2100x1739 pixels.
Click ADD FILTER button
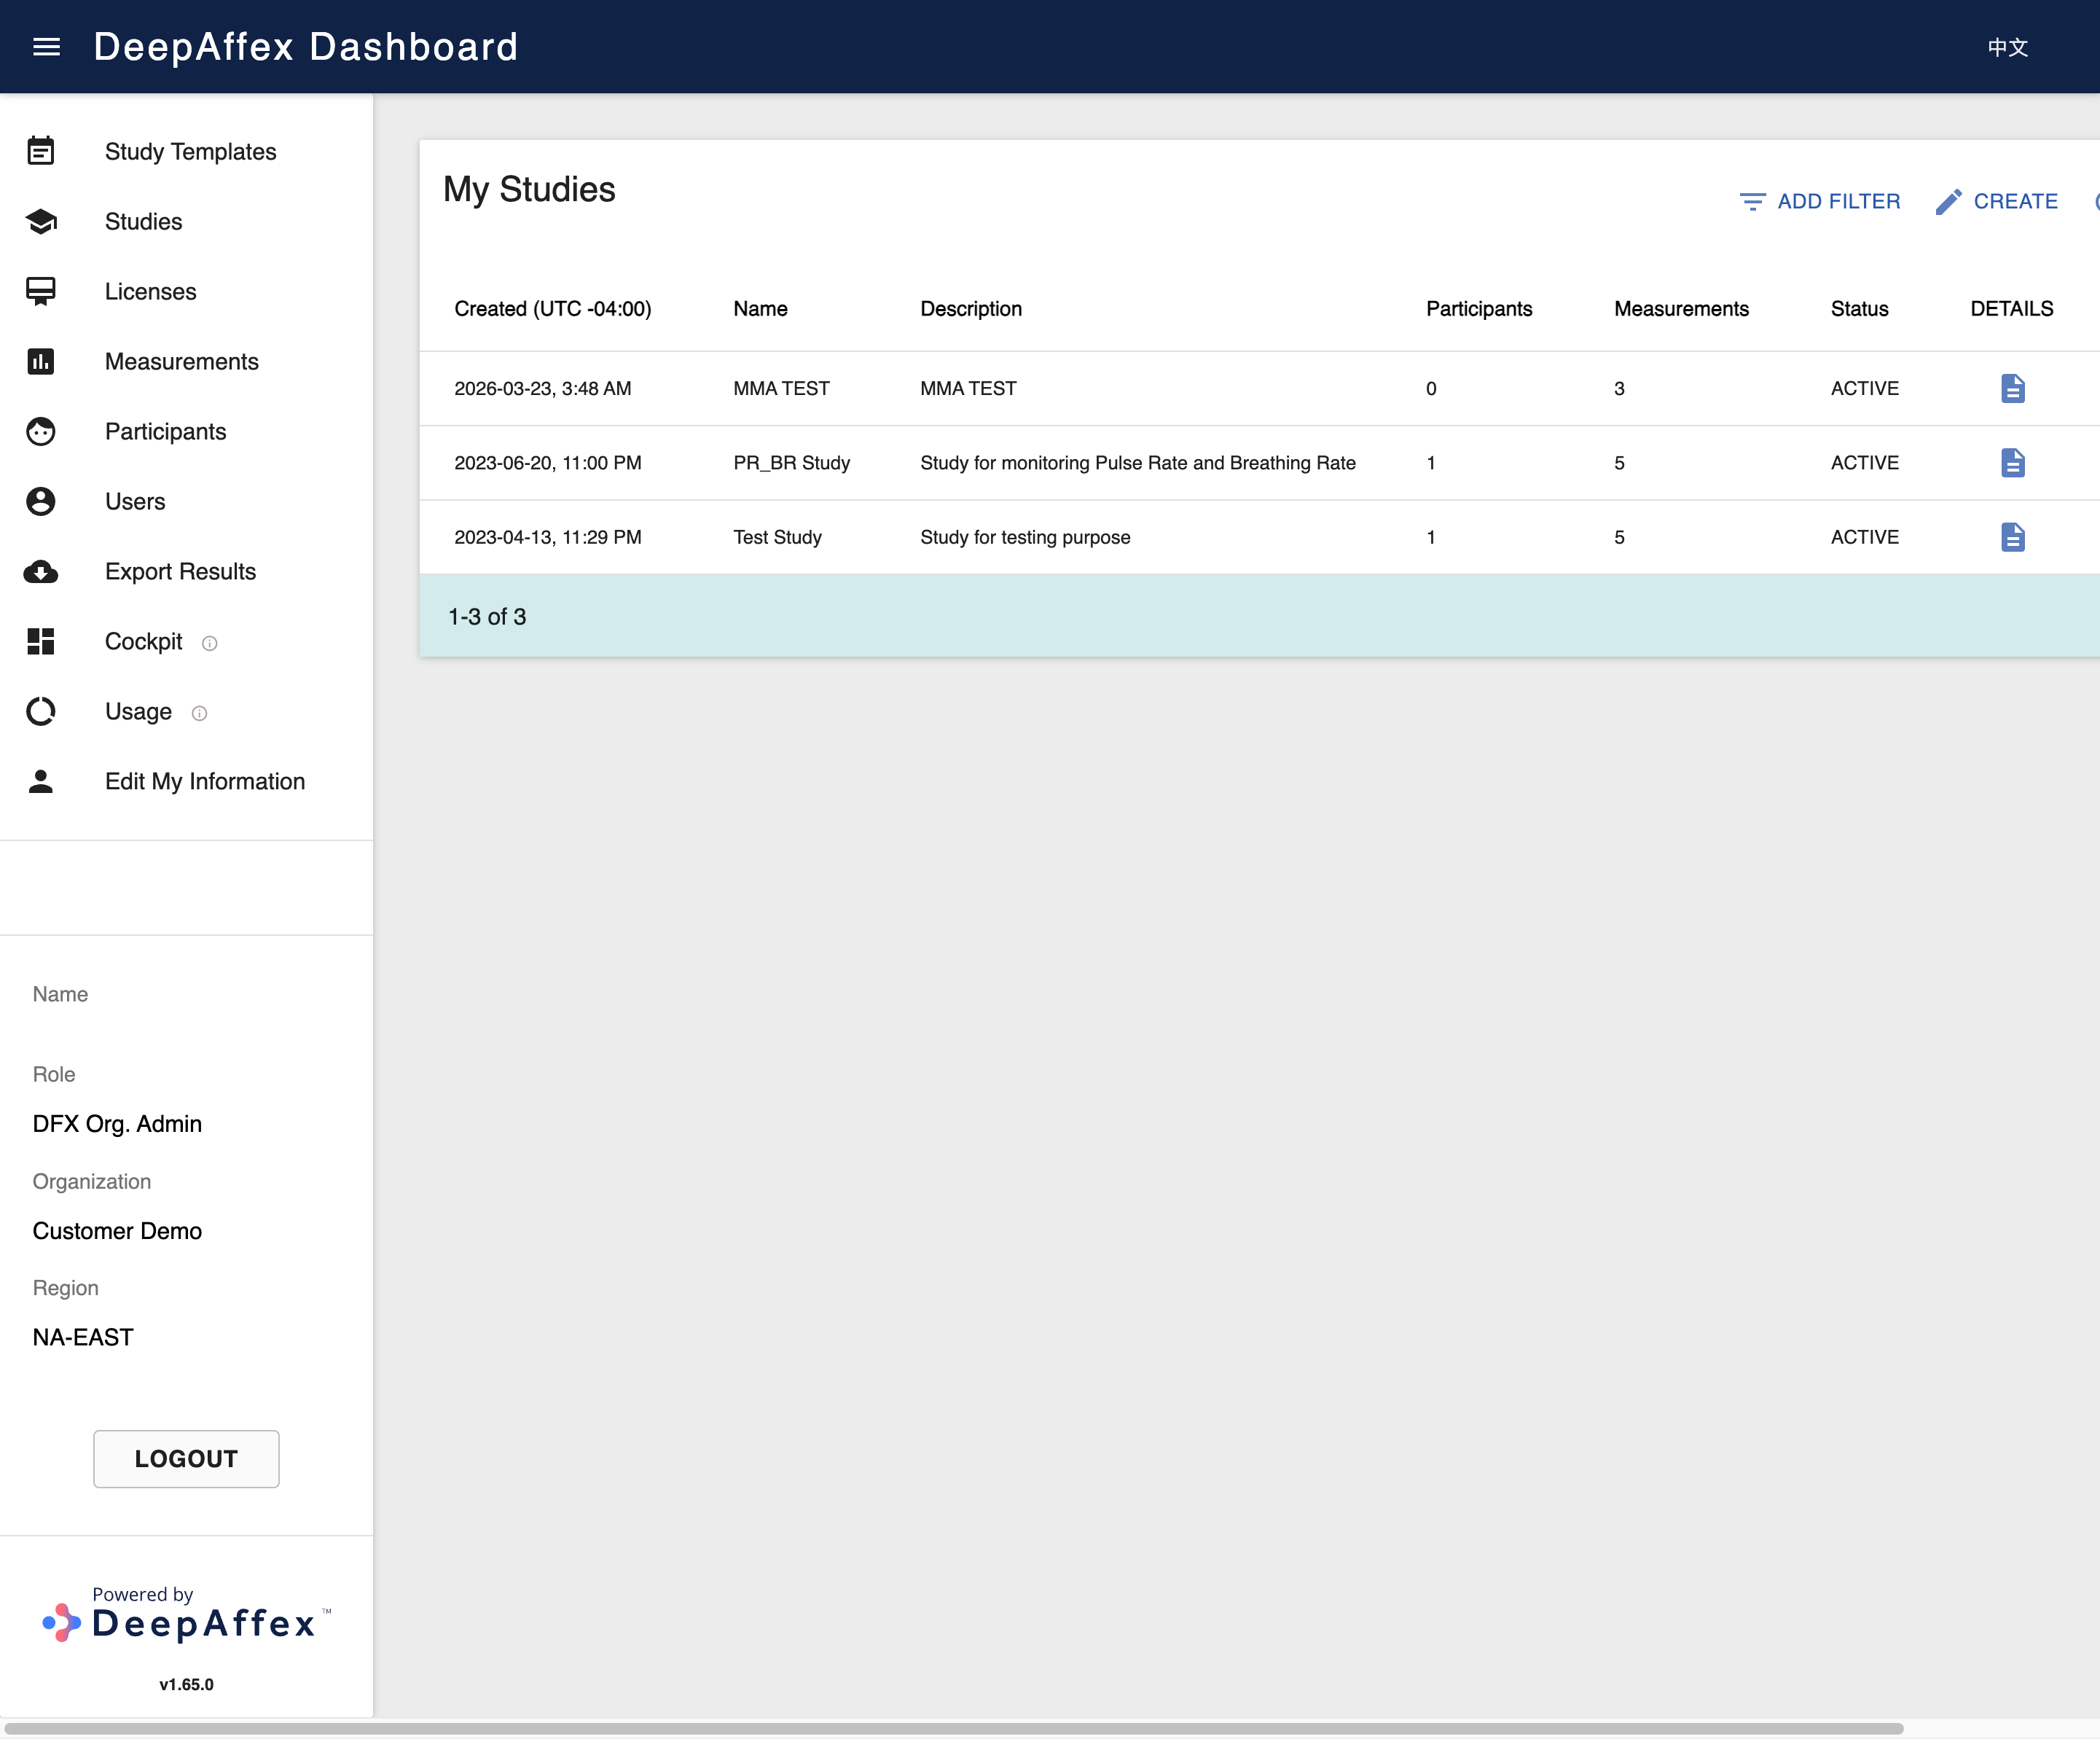click(x=1820, y=201)
